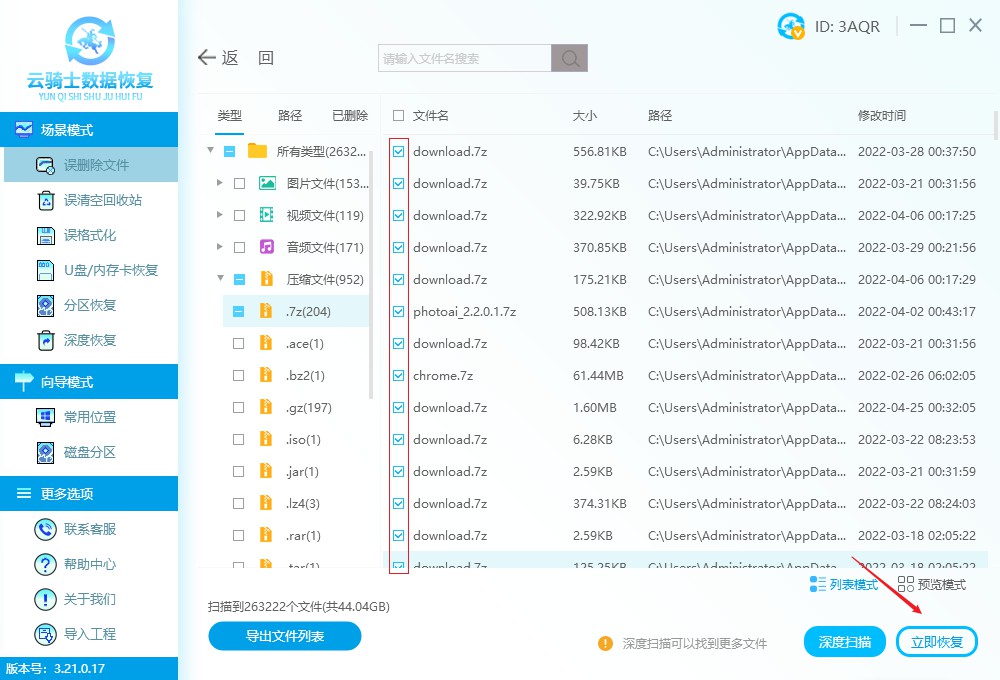Viewport: 1000px width, 680px height.
Task: Click the 音频文件 music icon
Action: [267, 247]
